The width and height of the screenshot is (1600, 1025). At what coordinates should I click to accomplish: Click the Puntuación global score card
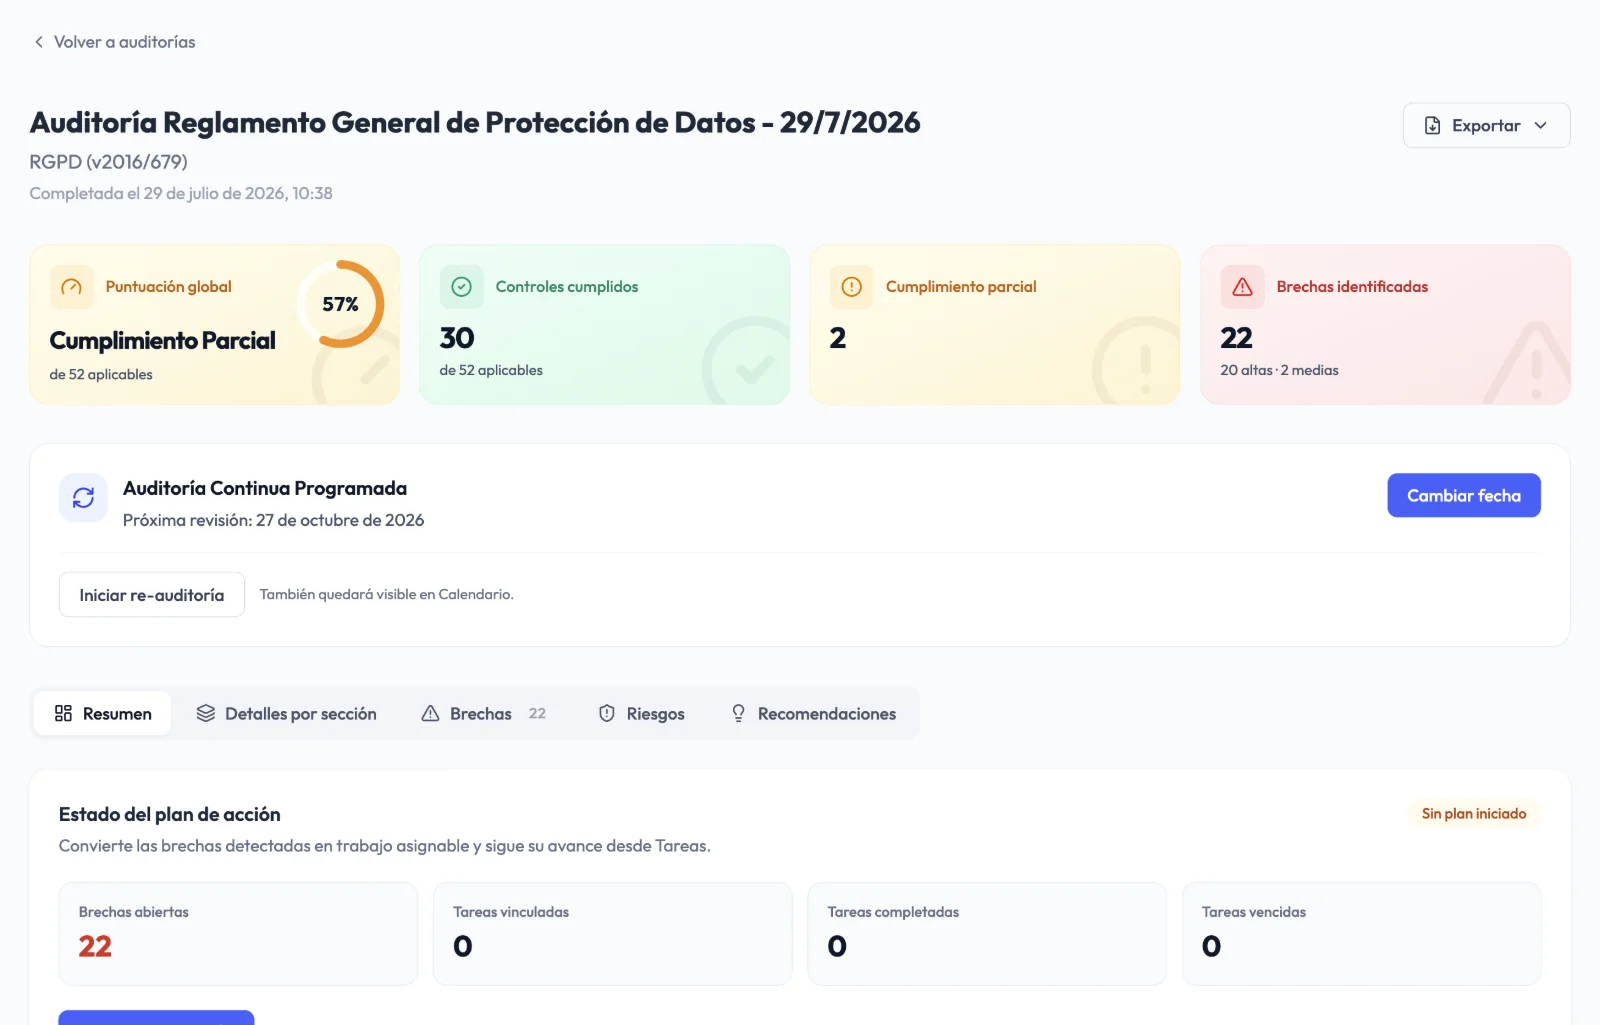pyautogui.click(x=214, y=325)
